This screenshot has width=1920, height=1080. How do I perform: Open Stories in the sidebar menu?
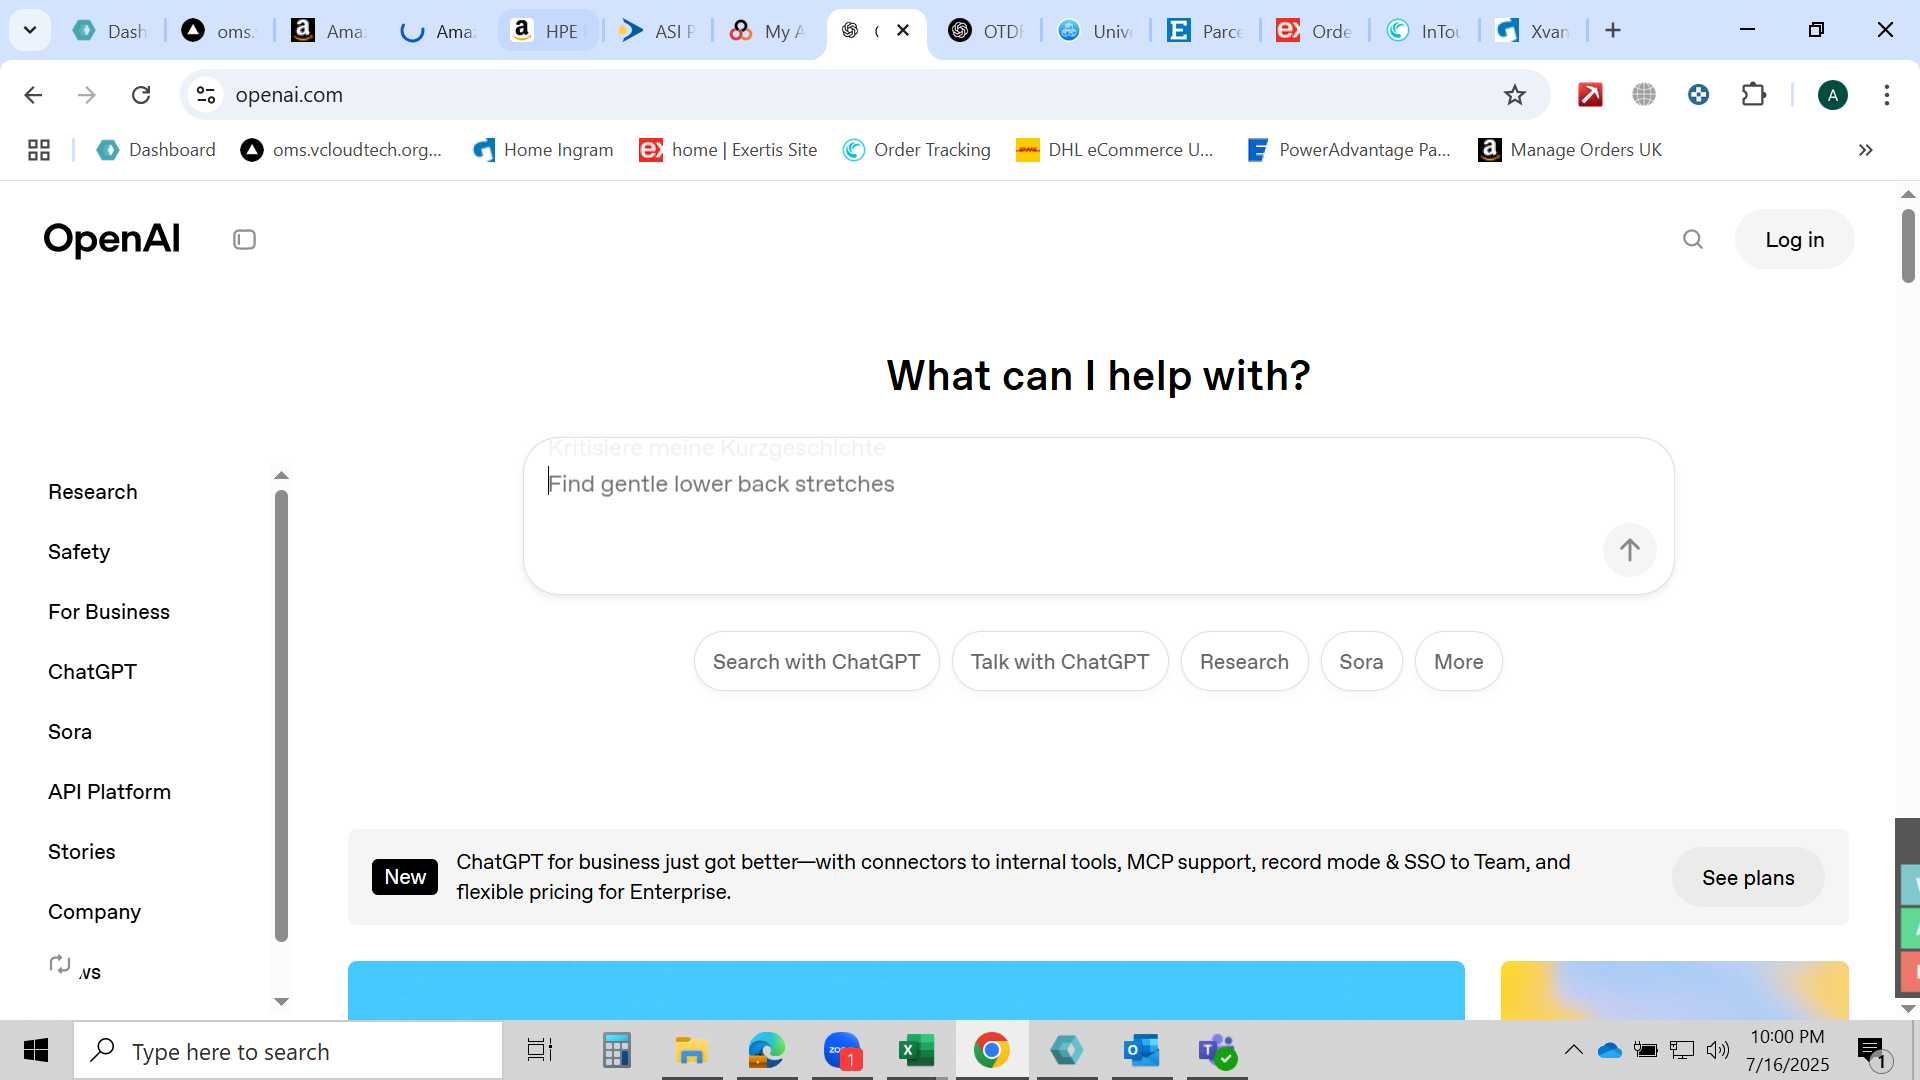[x=82, y=852]
